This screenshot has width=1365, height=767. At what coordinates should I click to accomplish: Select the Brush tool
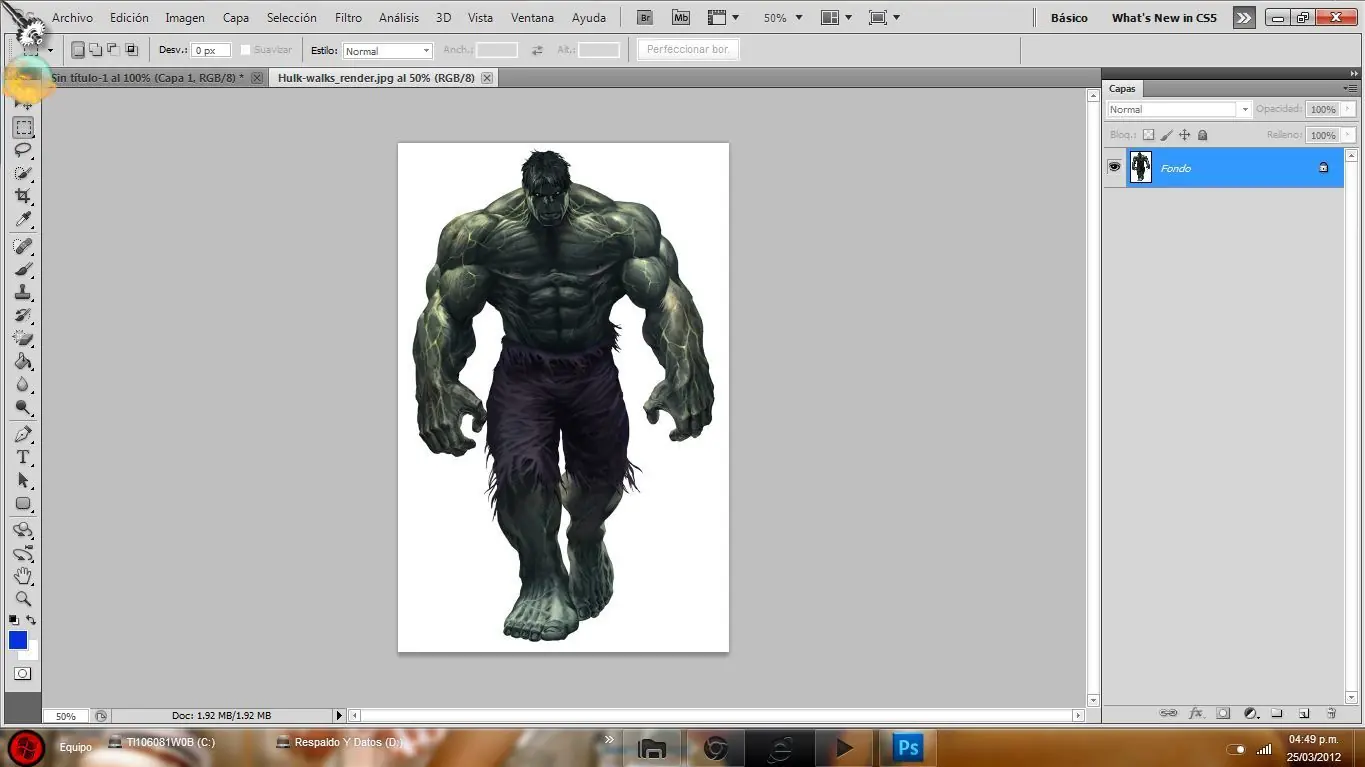23,269
